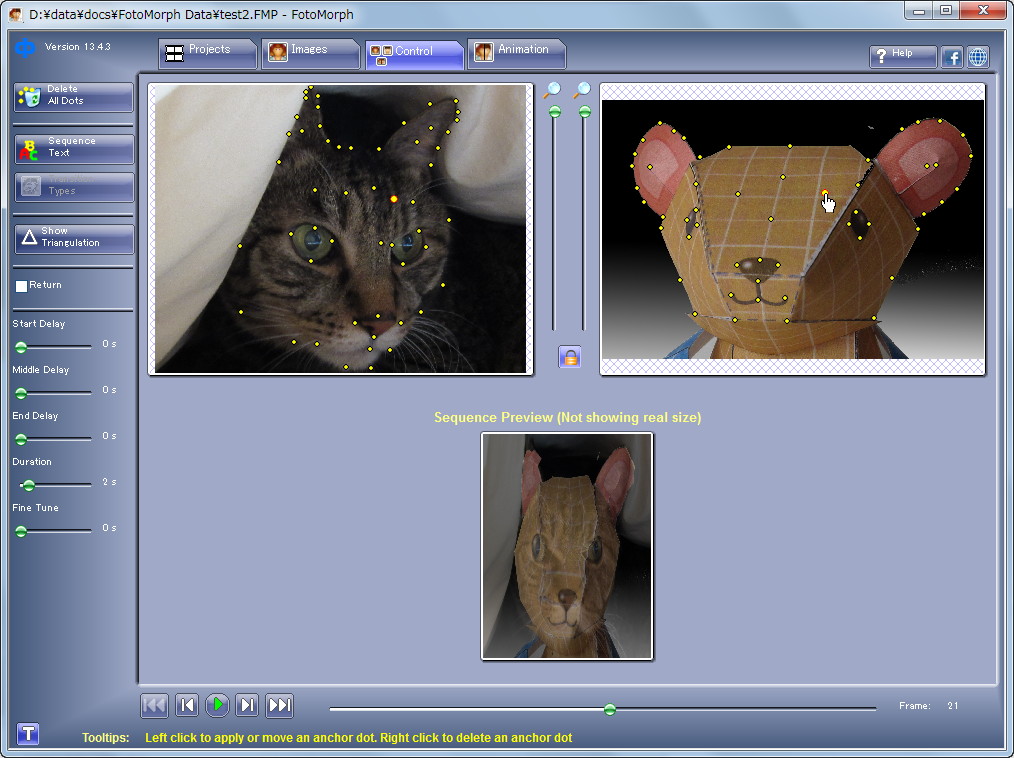Adjust the Start Delay slider
Screen dimensions: 1014x758
click(21, 347)
